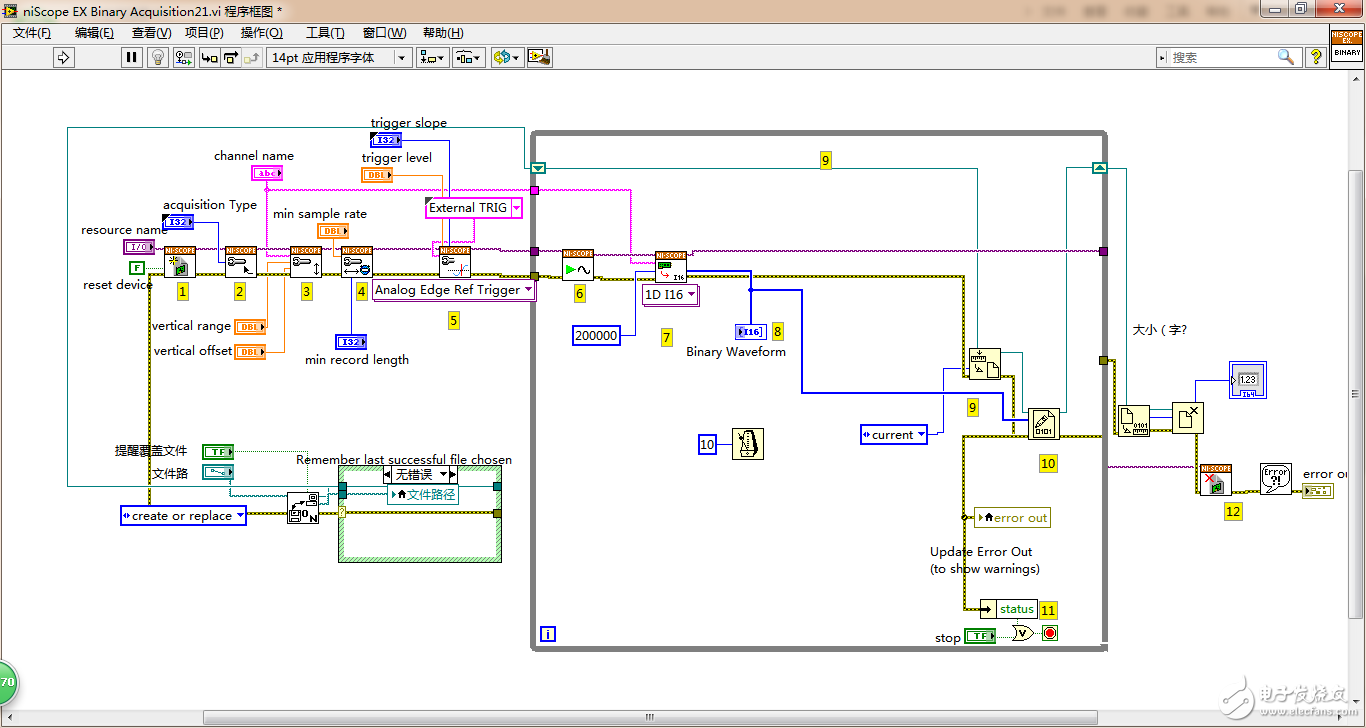Click the stop Boolean TF terminal
The image size is (1366, 728).
(979, 636)
